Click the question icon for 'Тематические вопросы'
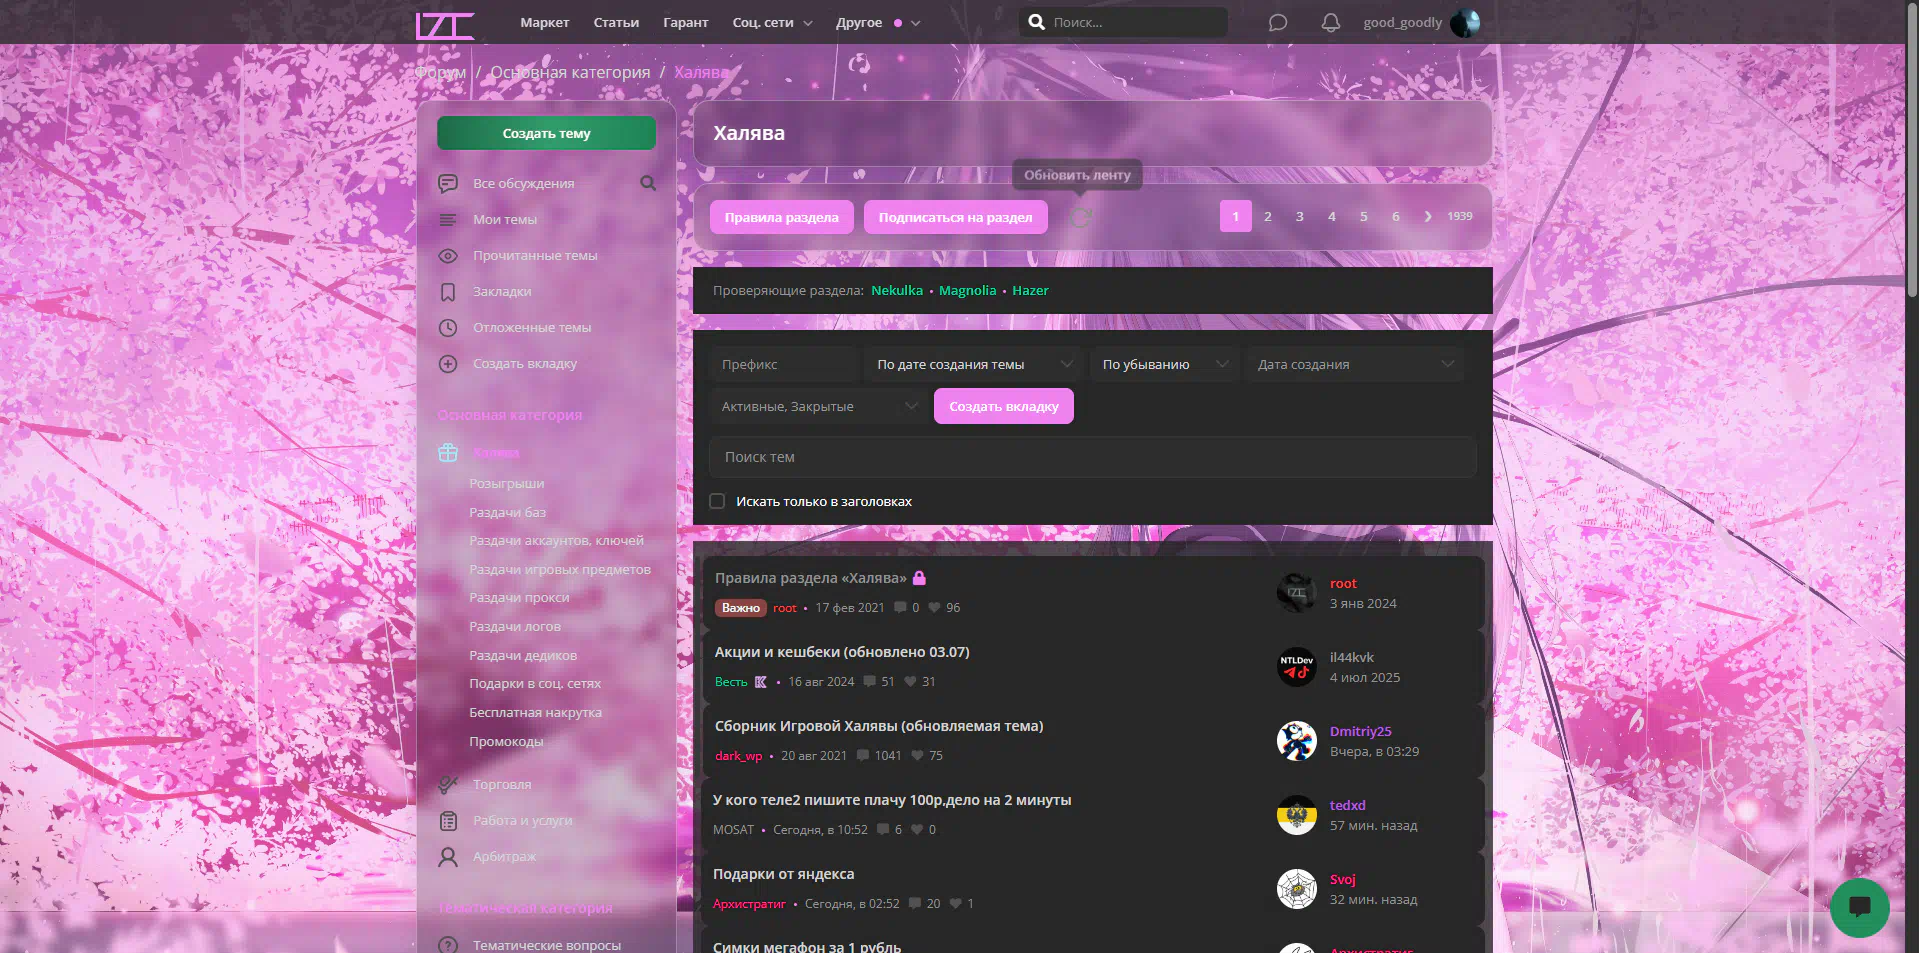 click(x=448, y=945)
